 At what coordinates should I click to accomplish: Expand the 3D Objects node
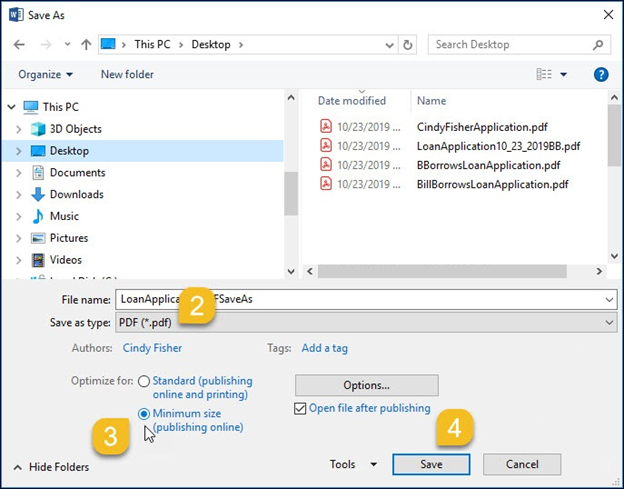18,129
